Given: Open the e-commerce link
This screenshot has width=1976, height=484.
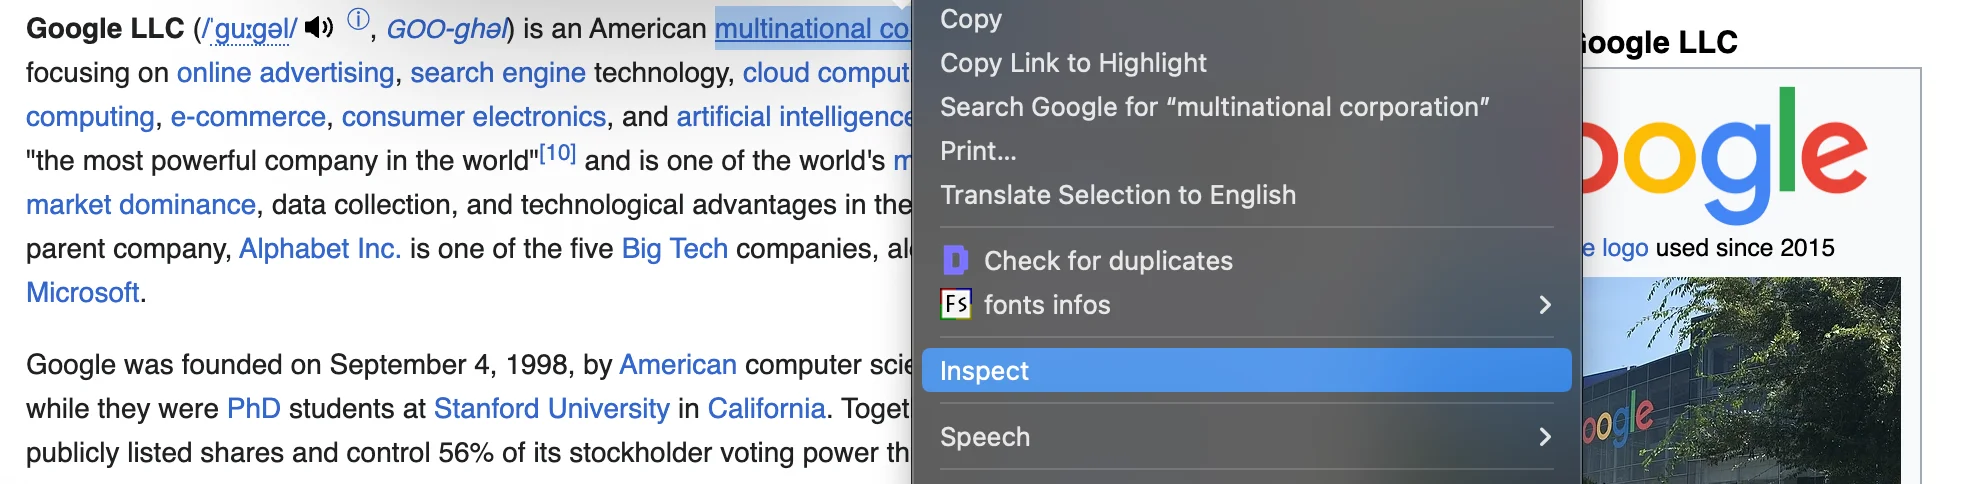Looking at the screenshot, I should pos(248,117).
